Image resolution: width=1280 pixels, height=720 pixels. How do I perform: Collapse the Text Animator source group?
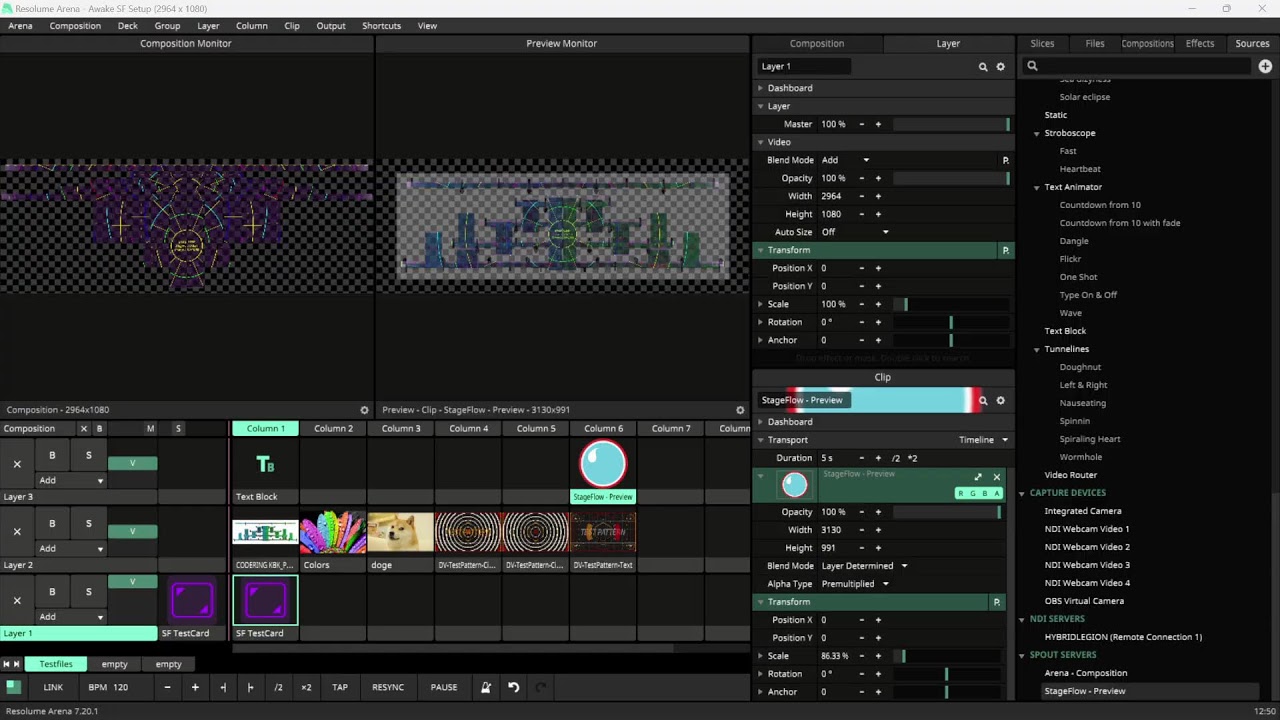[1037, 187]
